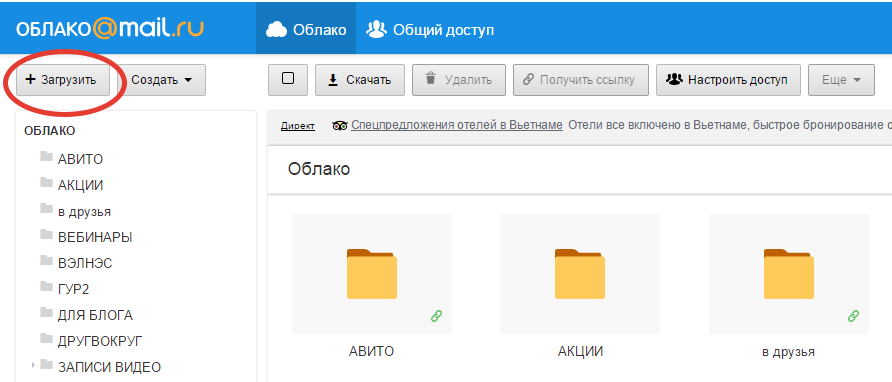Click folder icon next to ВЕБИНАРЫ

47,234
